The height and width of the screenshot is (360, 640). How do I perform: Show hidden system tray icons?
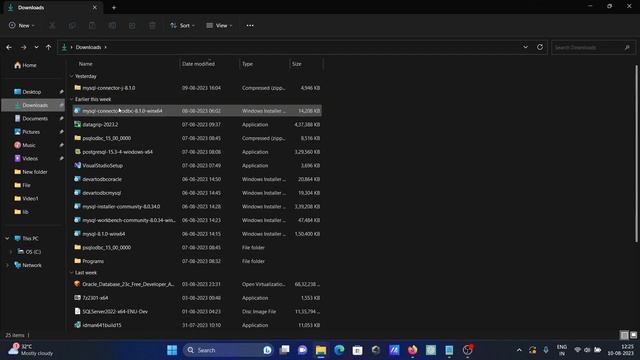click(x=519, y=350)
